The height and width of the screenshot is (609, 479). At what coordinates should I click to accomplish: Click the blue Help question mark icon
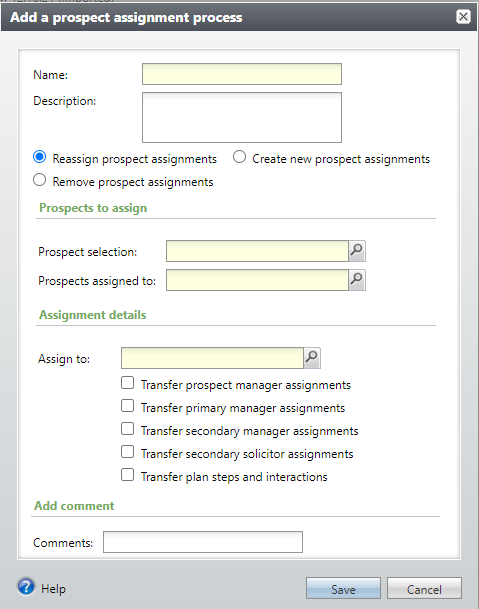(26, 587)
